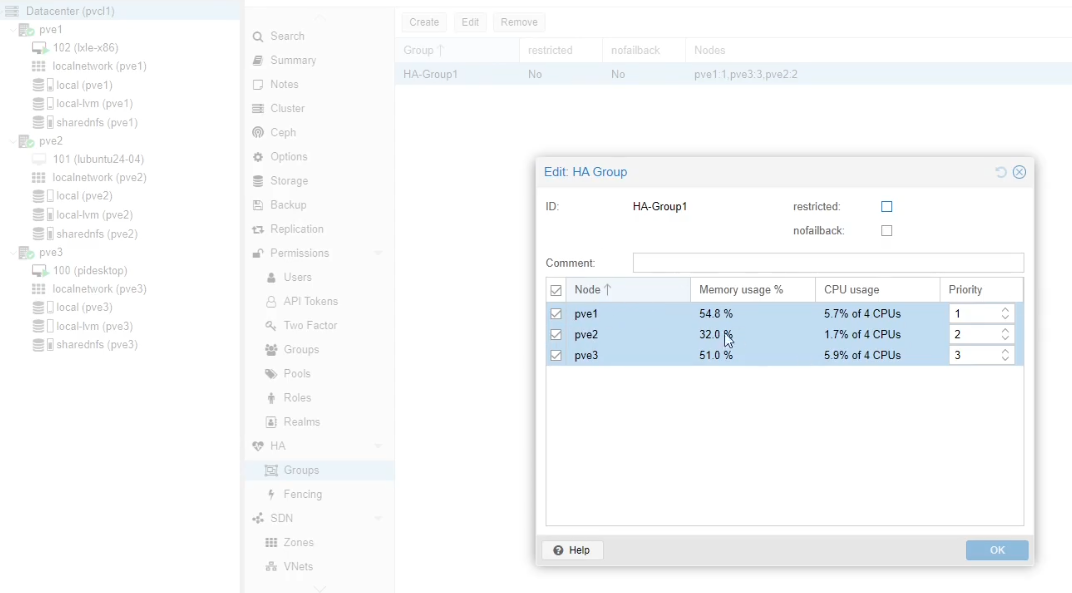Click the Datacenter (pvcl1) server icon

(x=12, y=11)
